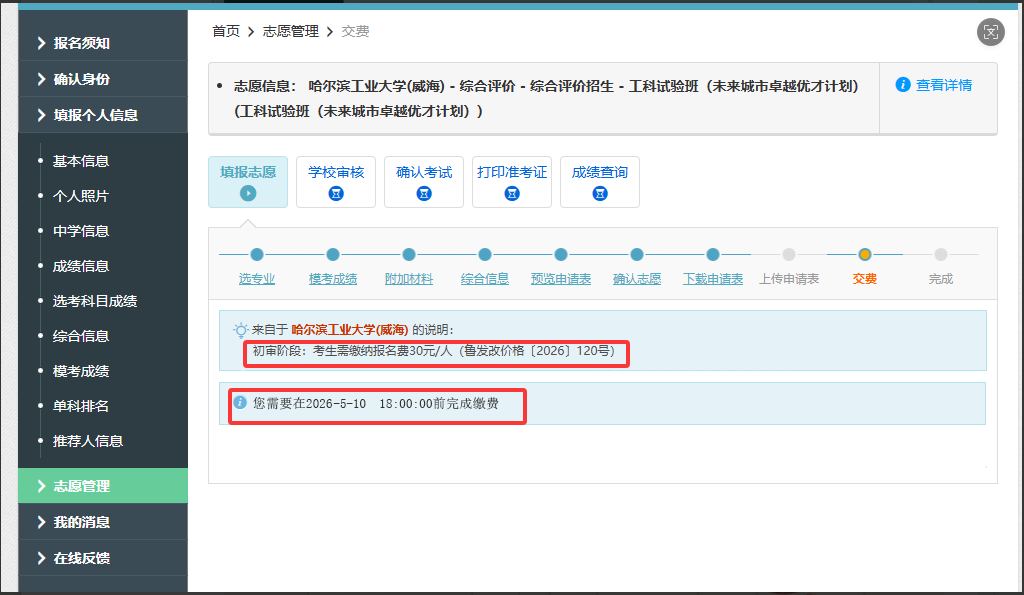The image size is (1024, 595).
Task: Click the orange dot above 交费
Action: click(865, 254)
